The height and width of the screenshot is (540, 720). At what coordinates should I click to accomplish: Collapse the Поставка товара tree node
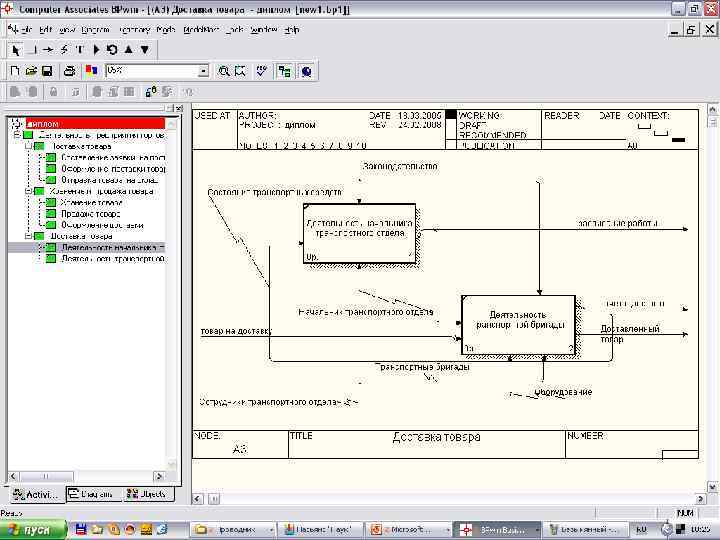[30, 146]
